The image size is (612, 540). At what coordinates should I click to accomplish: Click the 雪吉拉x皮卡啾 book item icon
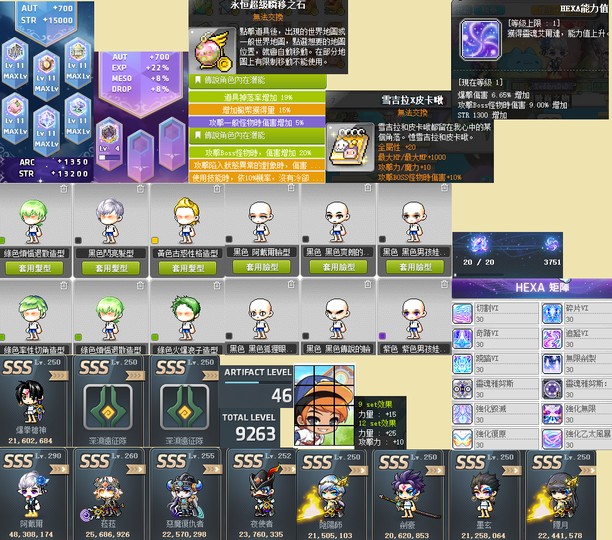pos(350,147)
